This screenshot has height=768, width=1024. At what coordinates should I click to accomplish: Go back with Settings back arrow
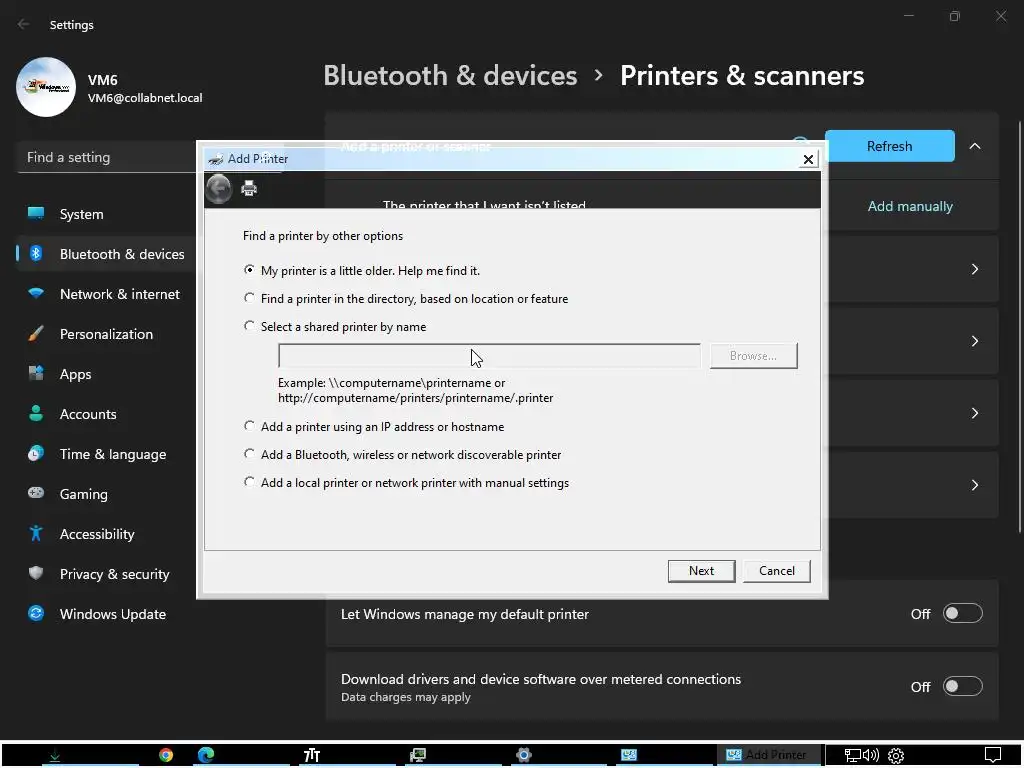coord(24,24)
